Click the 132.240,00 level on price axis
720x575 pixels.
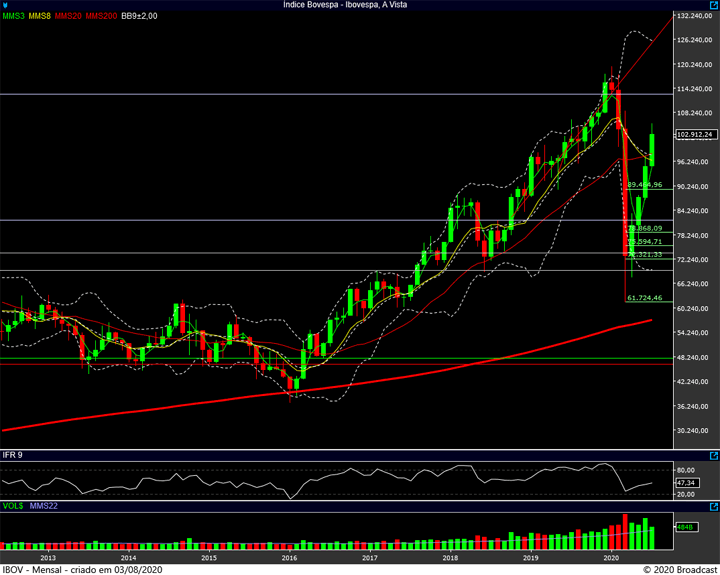(x=694, y=17)
